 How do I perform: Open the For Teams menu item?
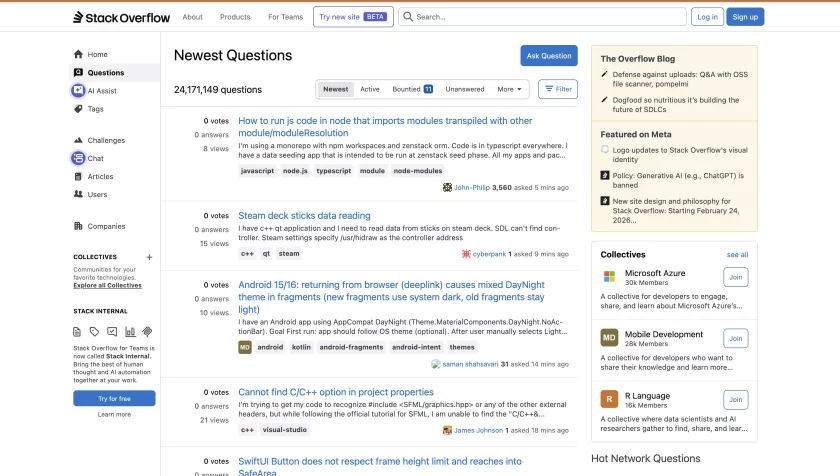[286, 17]
